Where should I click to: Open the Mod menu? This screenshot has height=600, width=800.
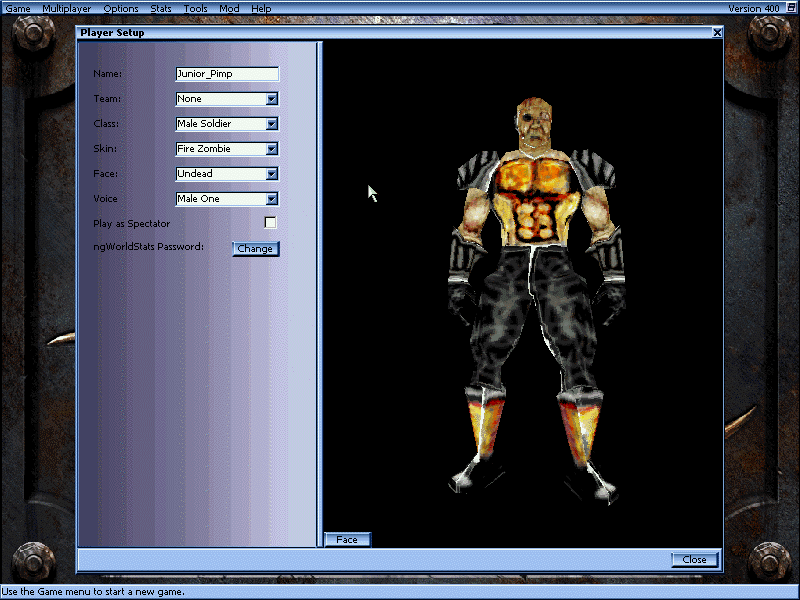[x=228, y=8]
